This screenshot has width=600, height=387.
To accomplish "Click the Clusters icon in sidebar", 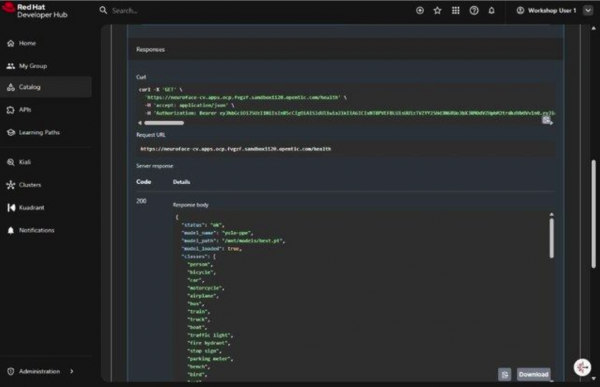I will [11, 185].
